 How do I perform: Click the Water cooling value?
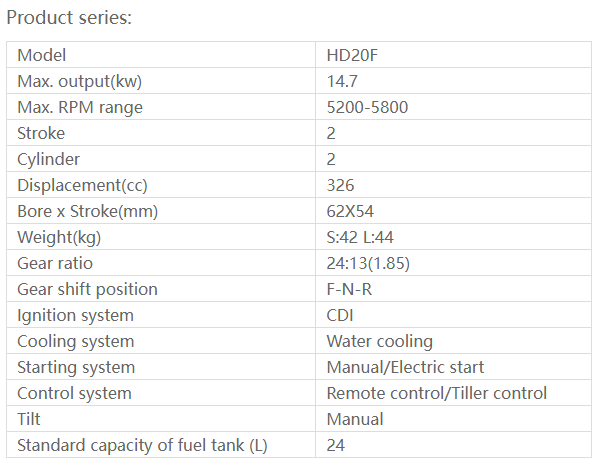coord(380,341)
